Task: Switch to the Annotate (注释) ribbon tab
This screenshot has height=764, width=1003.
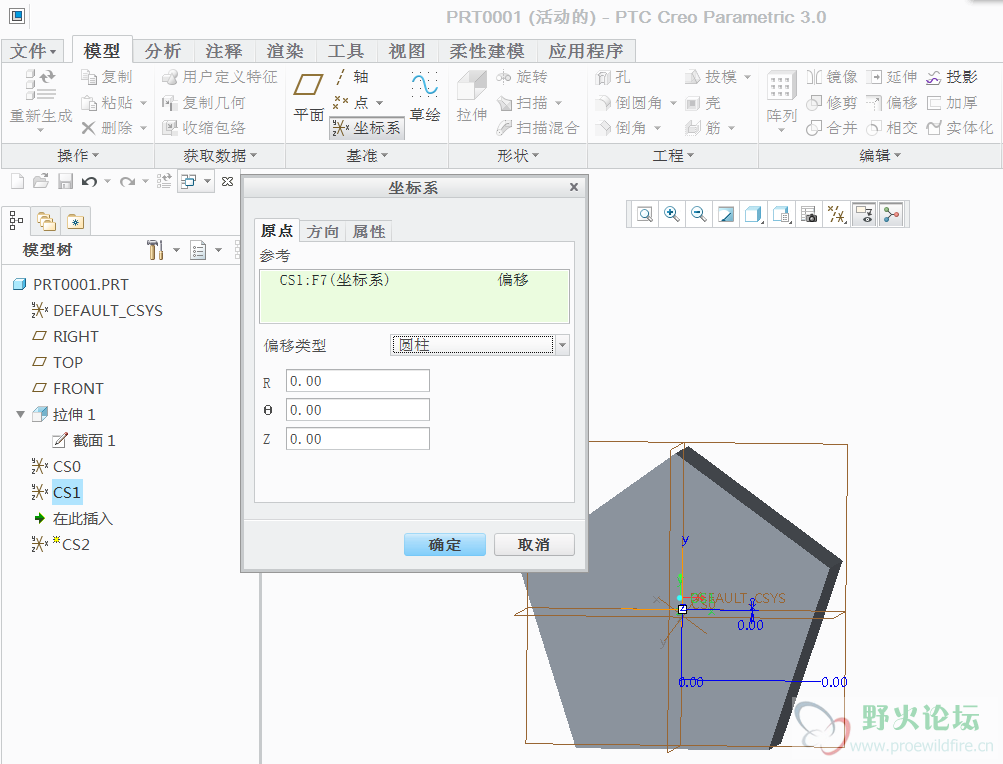Action: tap(224, 51)
